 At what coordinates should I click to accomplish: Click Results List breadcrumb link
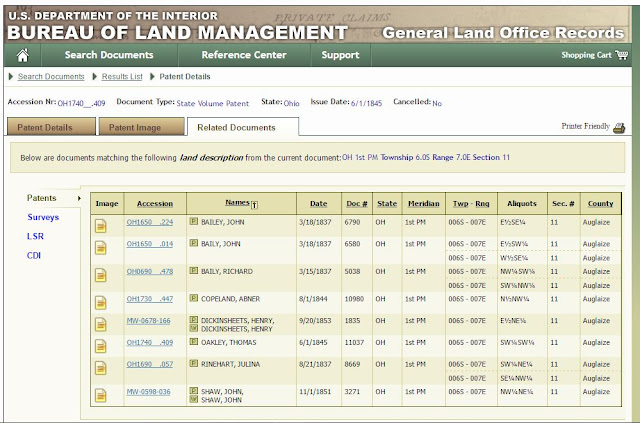(x=122, y=76)
